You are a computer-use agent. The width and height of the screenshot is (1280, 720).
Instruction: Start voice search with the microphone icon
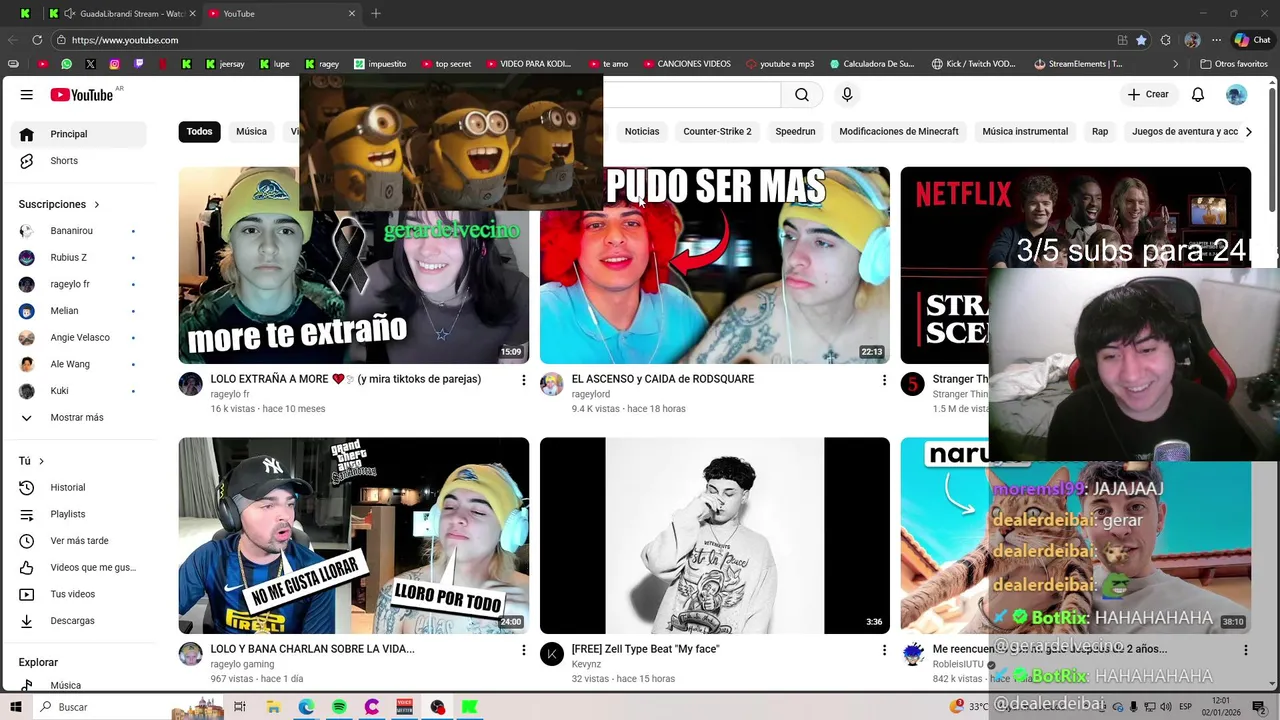tap(847, 94)
